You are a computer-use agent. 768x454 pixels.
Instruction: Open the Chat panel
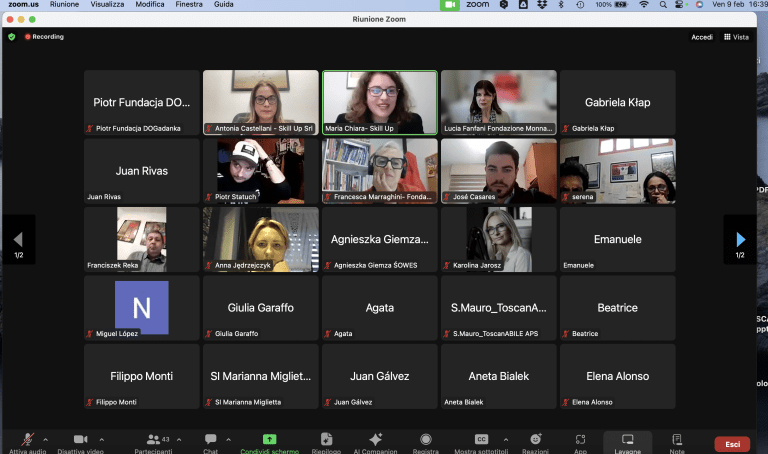(x=211, y=443)
